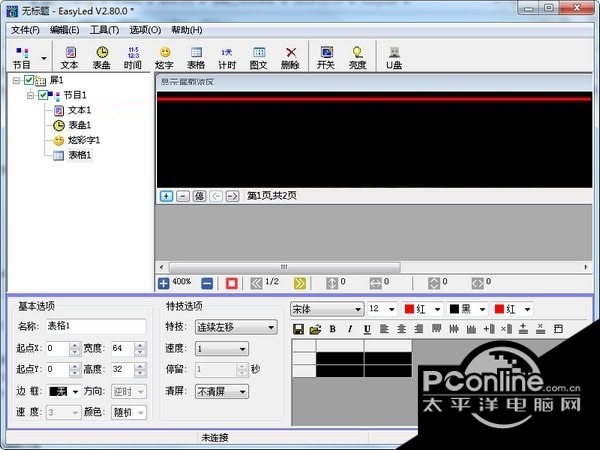Open the last 红 color dropdown

point(527,309)
